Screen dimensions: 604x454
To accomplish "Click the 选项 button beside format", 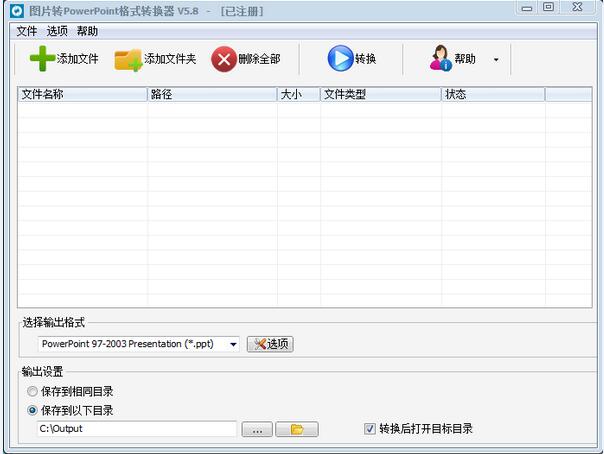I will (x=270, y=344).
